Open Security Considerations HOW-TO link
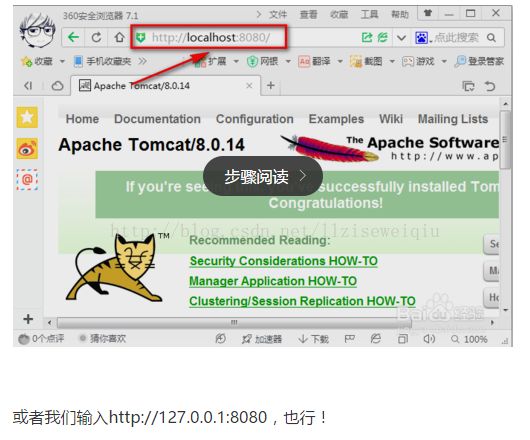Image resolution: width=530 pixels, height=440 pixels. tap(284, 261)
